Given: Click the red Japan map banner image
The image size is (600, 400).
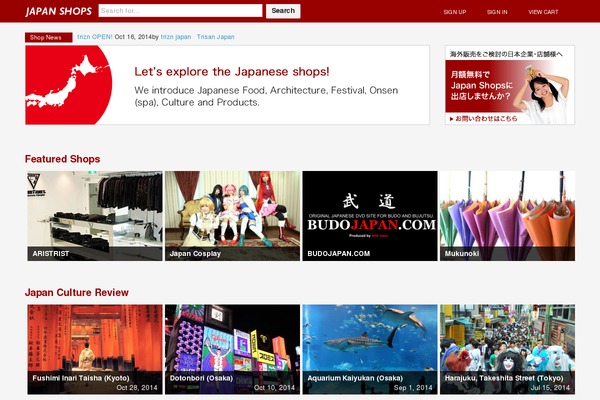Looking at the screenshot, I should 69,85.
